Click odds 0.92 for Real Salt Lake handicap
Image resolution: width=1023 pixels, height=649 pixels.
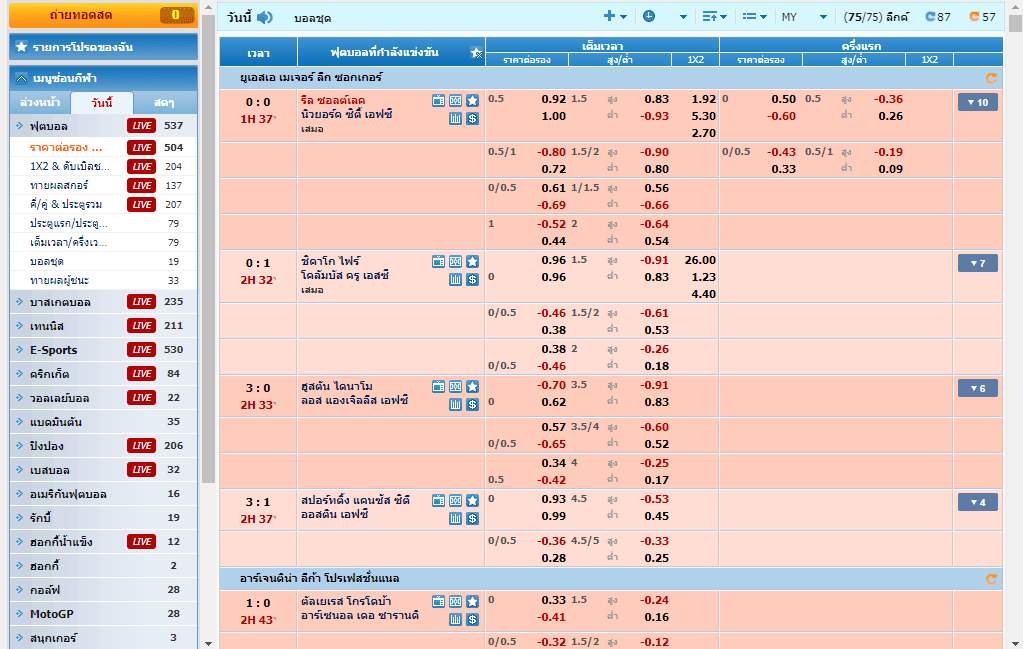pyautogui.click(x=553, y=99)
